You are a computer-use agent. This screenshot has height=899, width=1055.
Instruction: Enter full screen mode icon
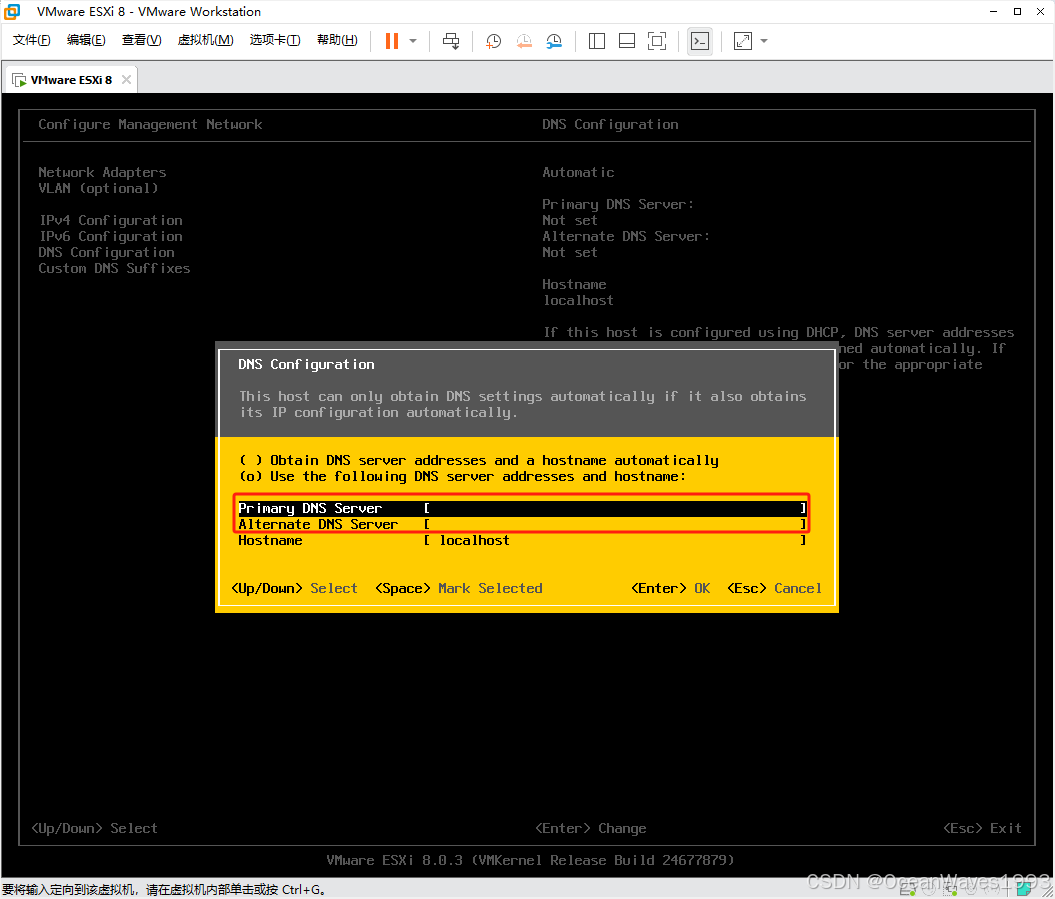(657, 41)
